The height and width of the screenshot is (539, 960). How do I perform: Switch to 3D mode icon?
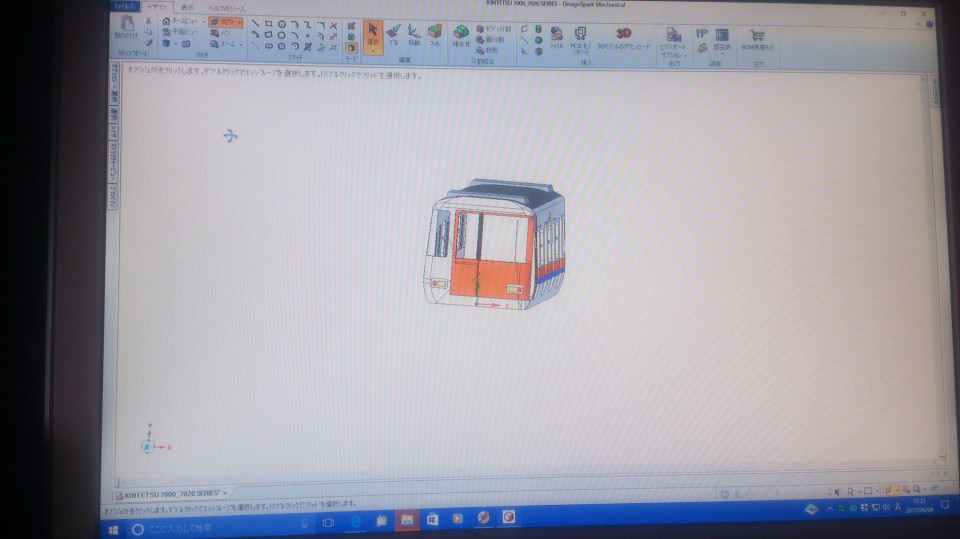point(351,48)
